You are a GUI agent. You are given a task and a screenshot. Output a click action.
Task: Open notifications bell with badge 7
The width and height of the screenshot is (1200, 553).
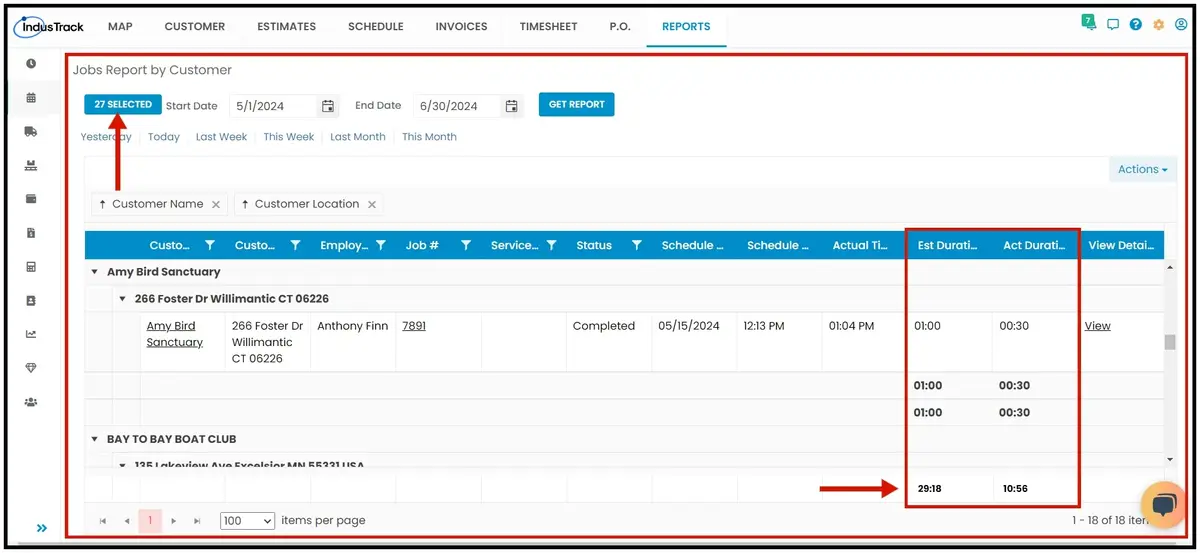click(1089, 23)
